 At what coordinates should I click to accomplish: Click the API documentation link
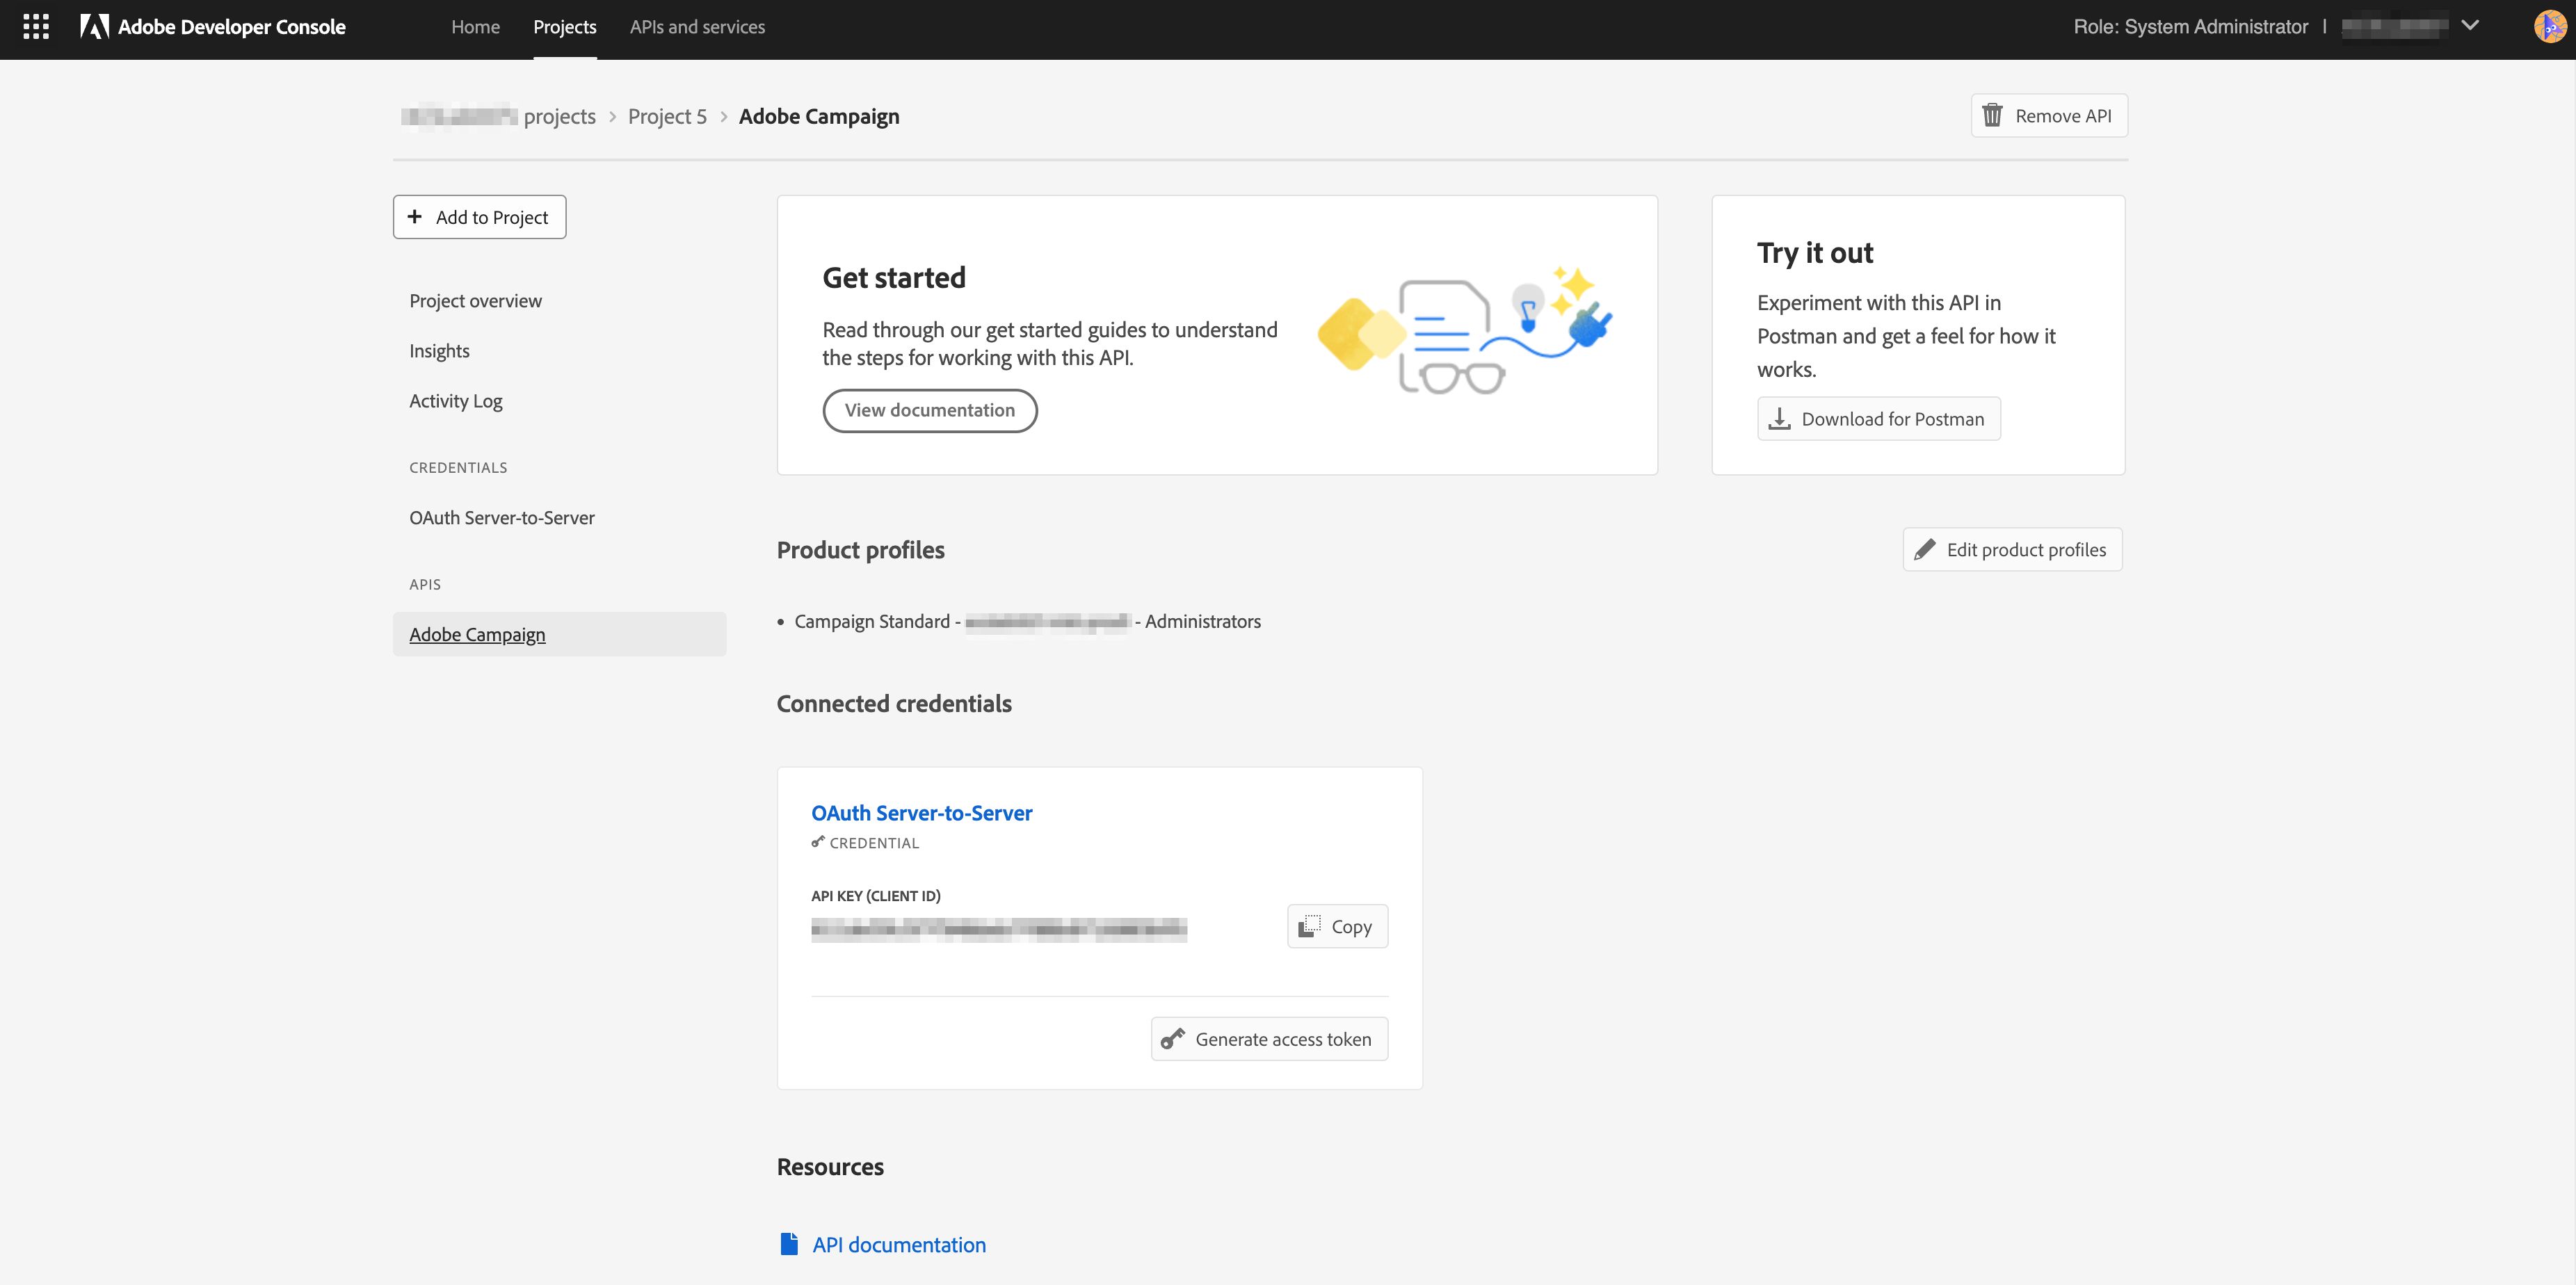pos(899,1245)
